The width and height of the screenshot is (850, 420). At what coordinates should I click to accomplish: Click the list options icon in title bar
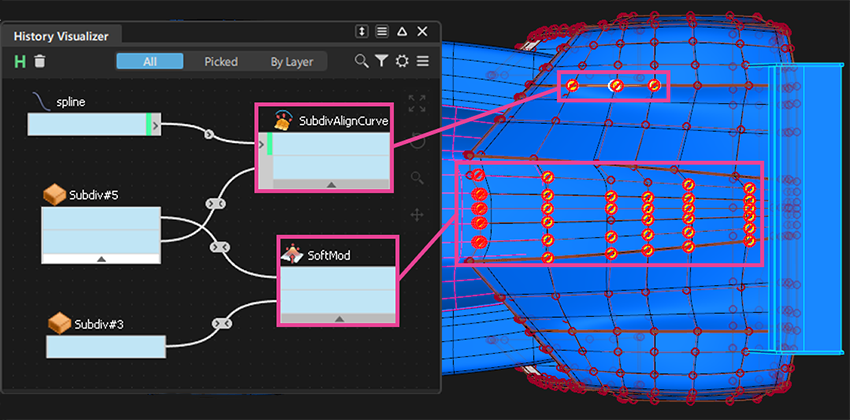382,31
